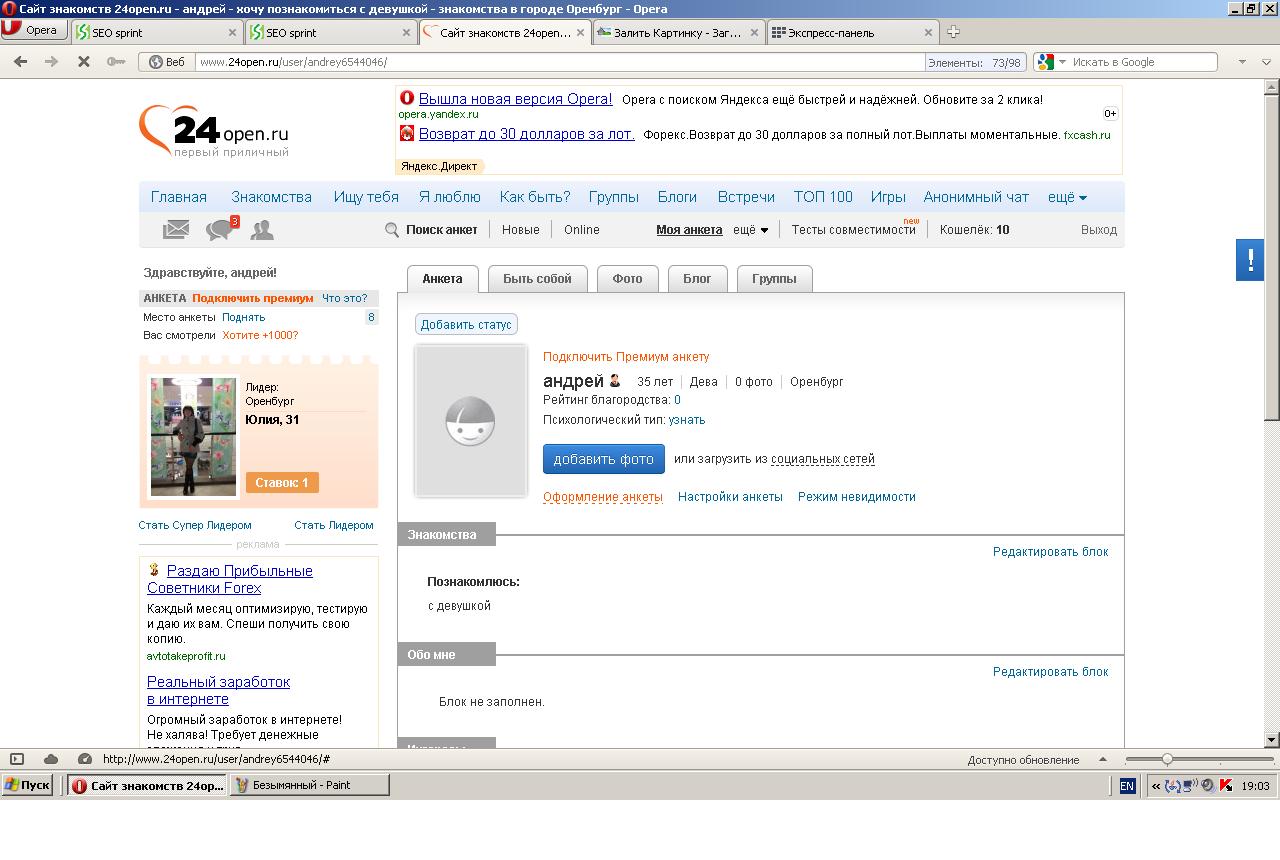The width and height of the screenshot is (1280, 860).
Task: Open Режим невидимости link
Action: click(857, 497)
